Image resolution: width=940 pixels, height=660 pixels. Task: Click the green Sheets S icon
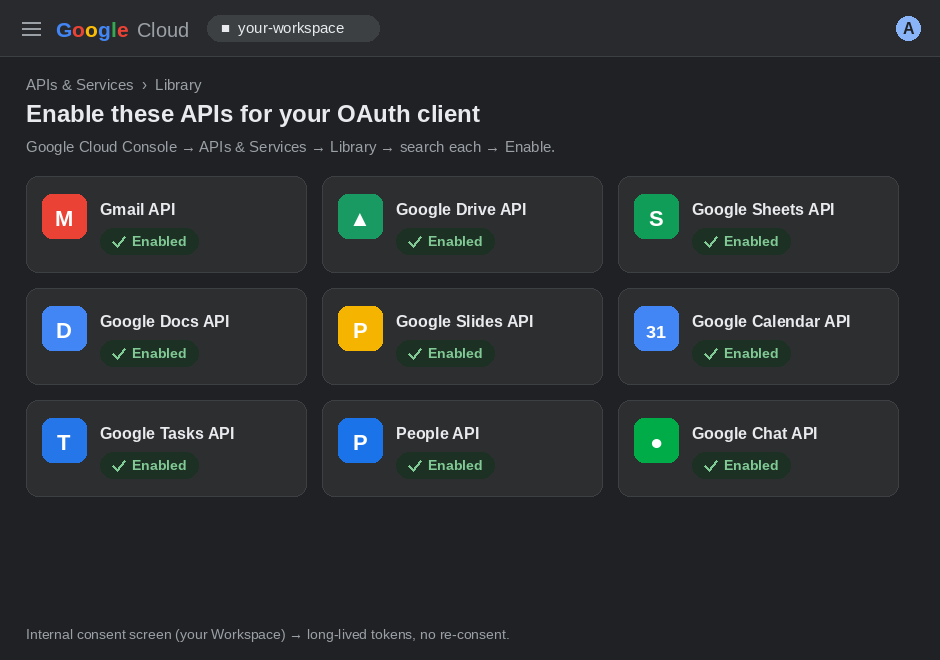coord(656,216)
